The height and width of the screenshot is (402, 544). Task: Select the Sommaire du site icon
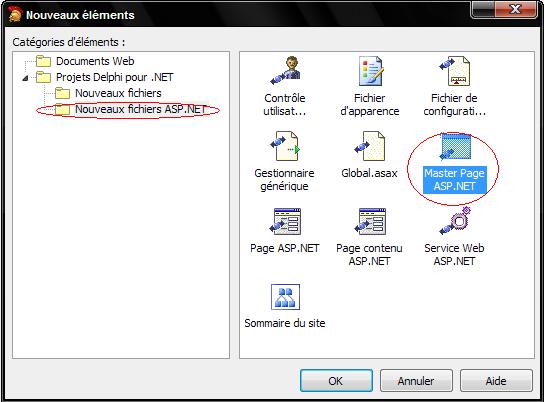tap(285, 297)
